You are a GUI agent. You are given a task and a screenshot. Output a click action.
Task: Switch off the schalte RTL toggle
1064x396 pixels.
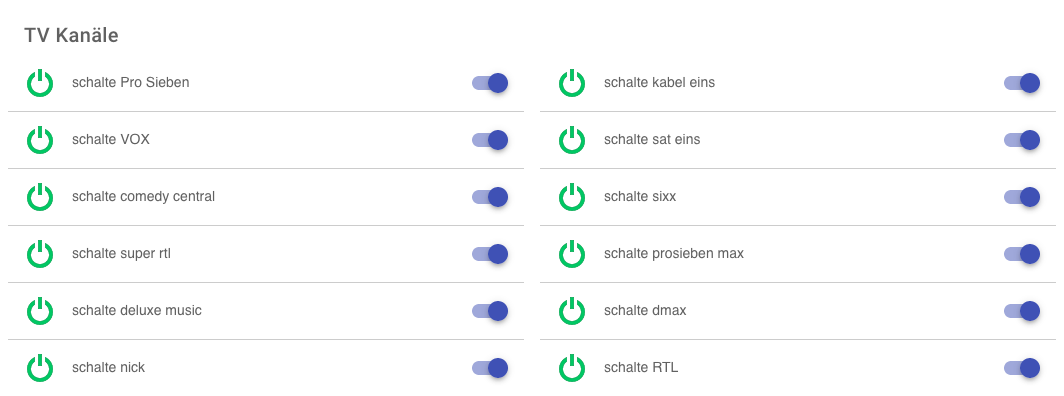[x=1022, y=368]
